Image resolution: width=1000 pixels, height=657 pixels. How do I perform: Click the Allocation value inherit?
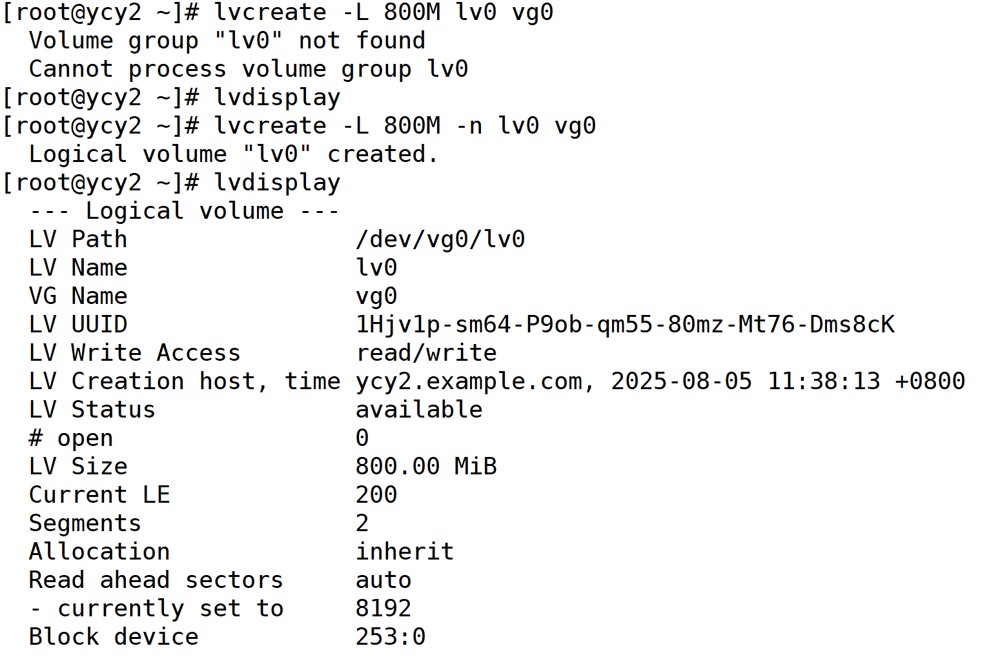(404, 551)
